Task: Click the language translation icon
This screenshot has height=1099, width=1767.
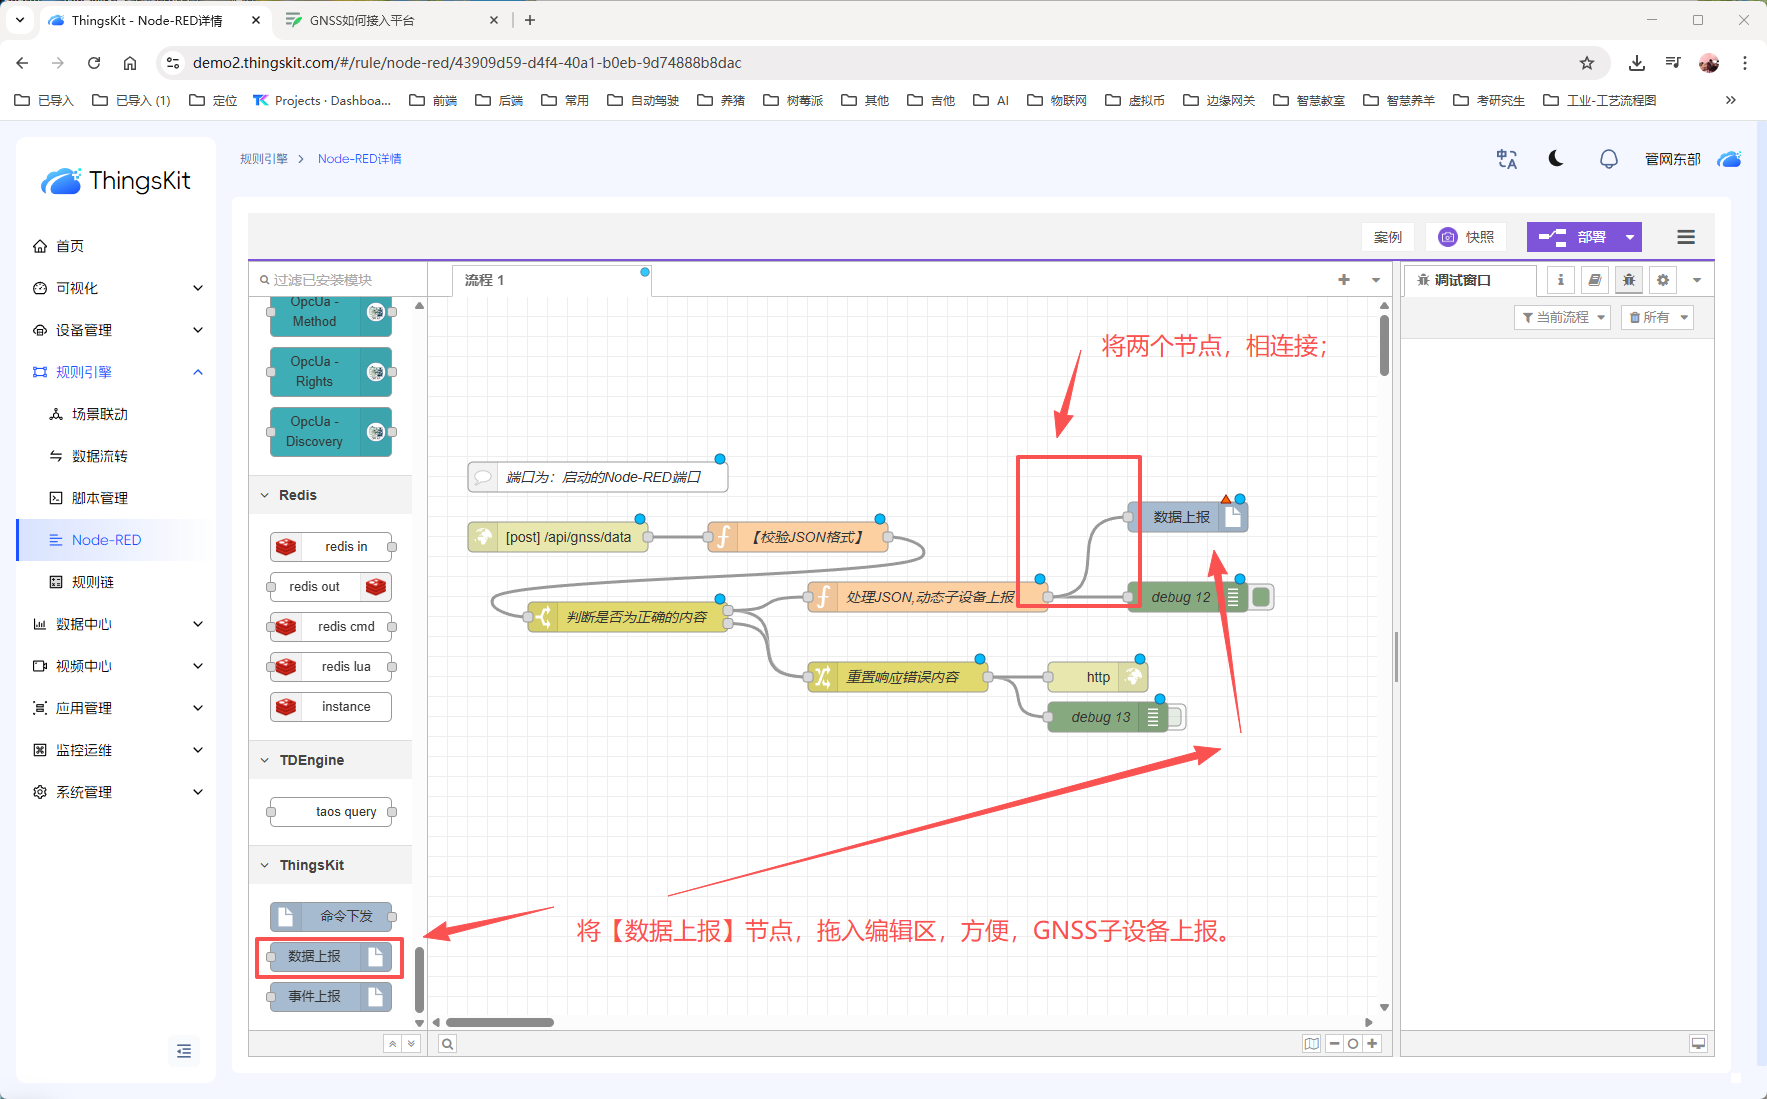Action: point(1506,159)
